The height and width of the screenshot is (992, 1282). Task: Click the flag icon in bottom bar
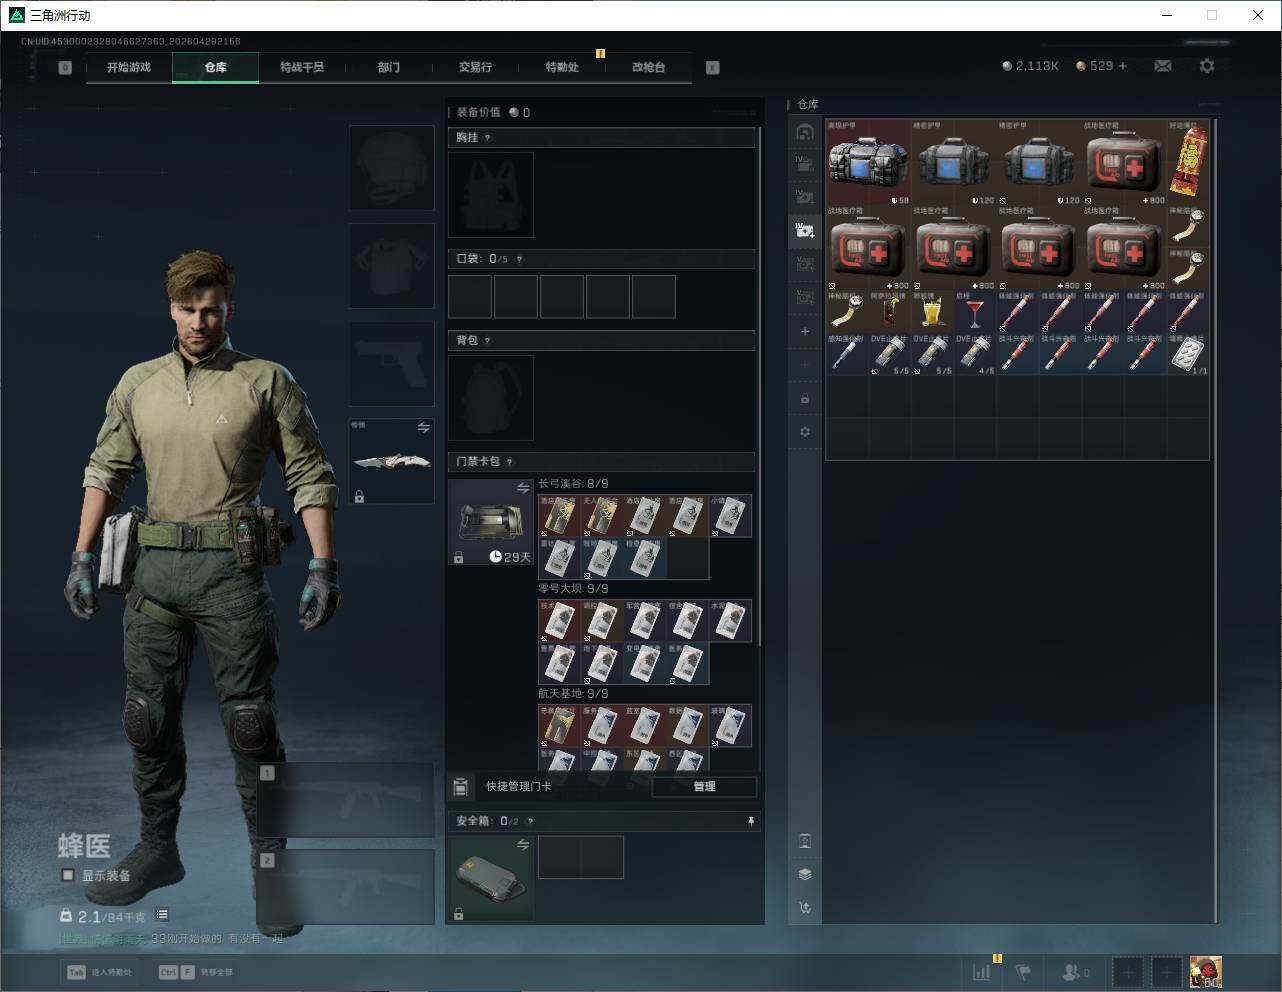coord(1023,972)
